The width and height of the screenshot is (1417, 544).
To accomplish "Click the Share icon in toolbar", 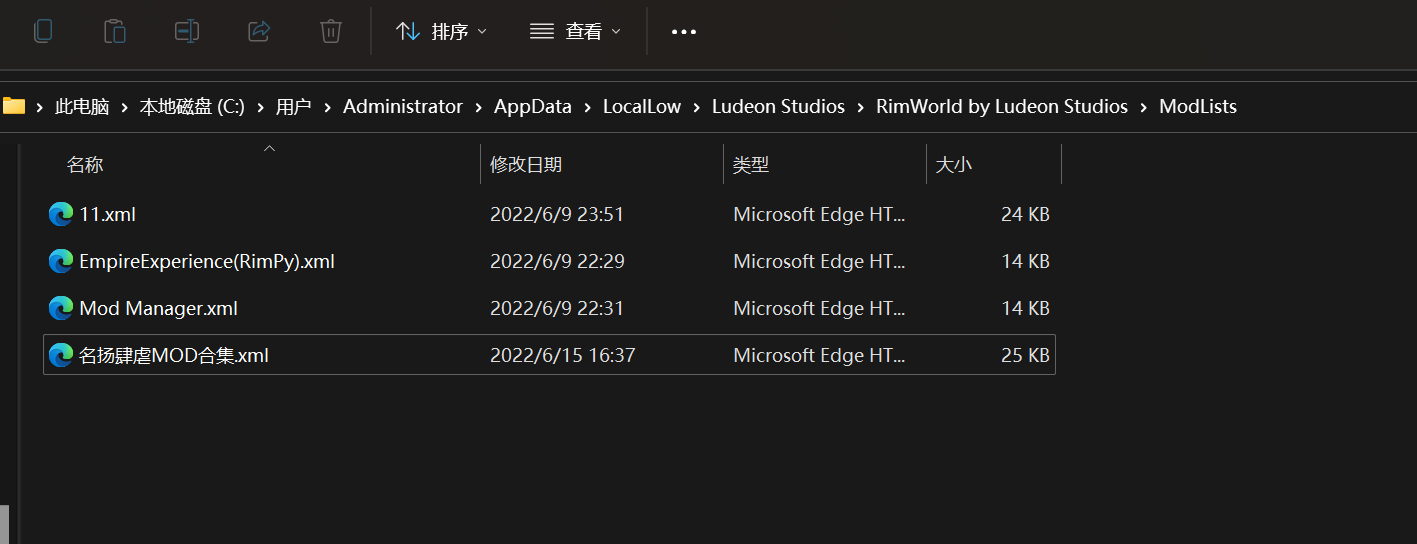I will point(259,31).
